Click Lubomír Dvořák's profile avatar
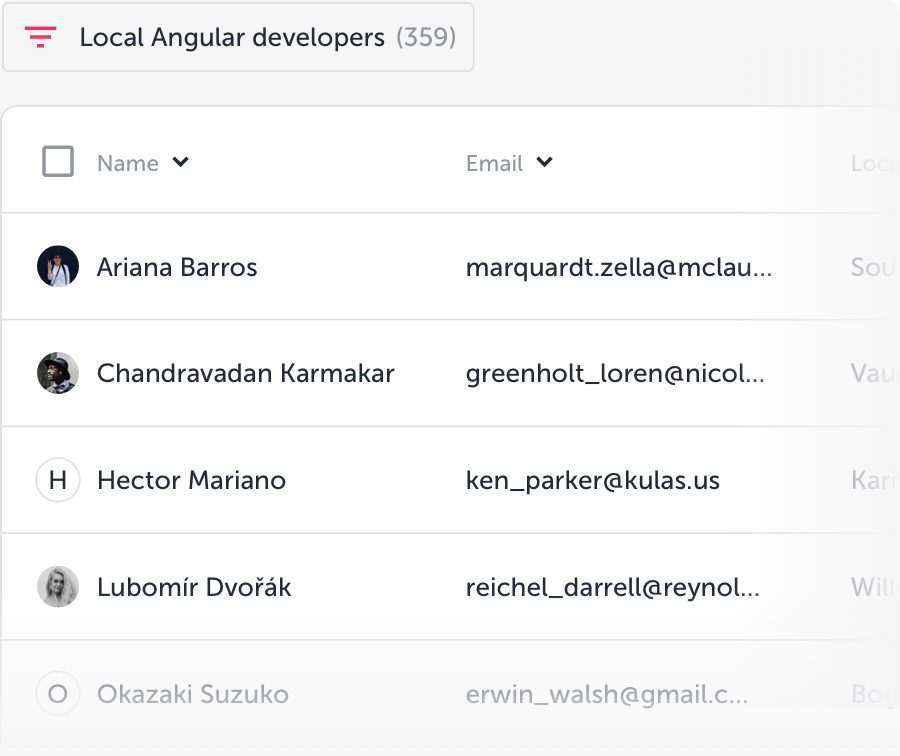The image size is (900, 756). coord(58,587)
